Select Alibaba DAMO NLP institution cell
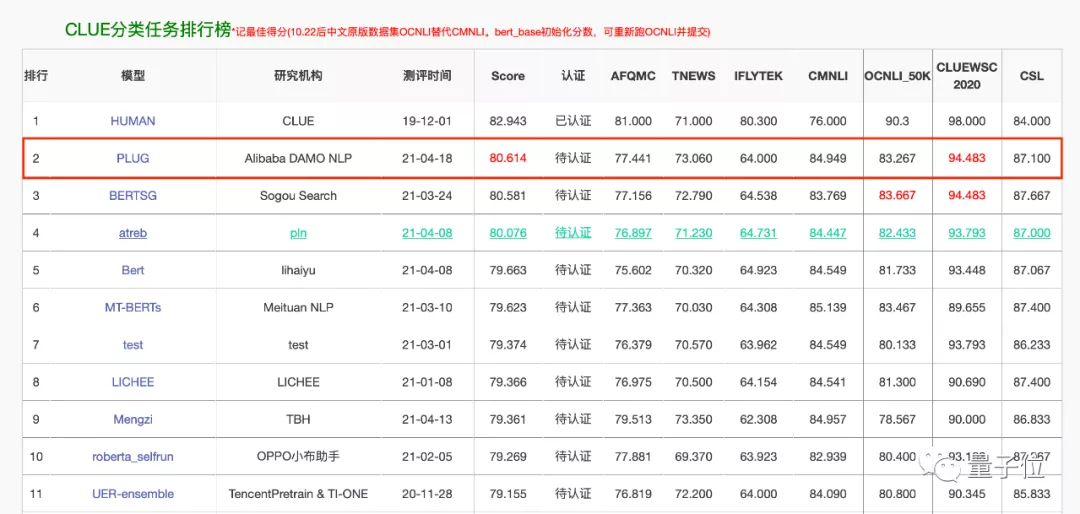Image resolution: width=1080 pixels, height=514 pixels. point(298,158)
